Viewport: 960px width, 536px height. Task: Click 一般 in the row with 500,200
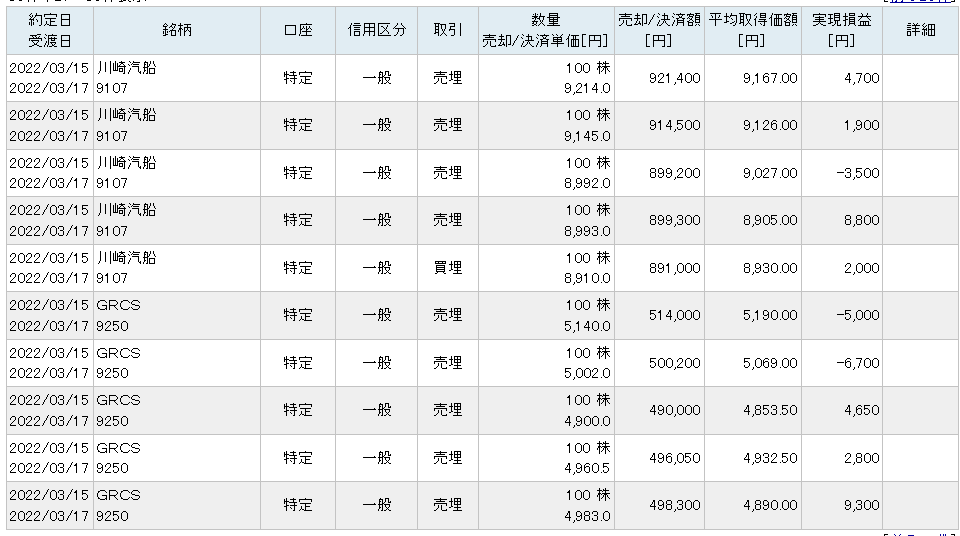coord(377,363)
